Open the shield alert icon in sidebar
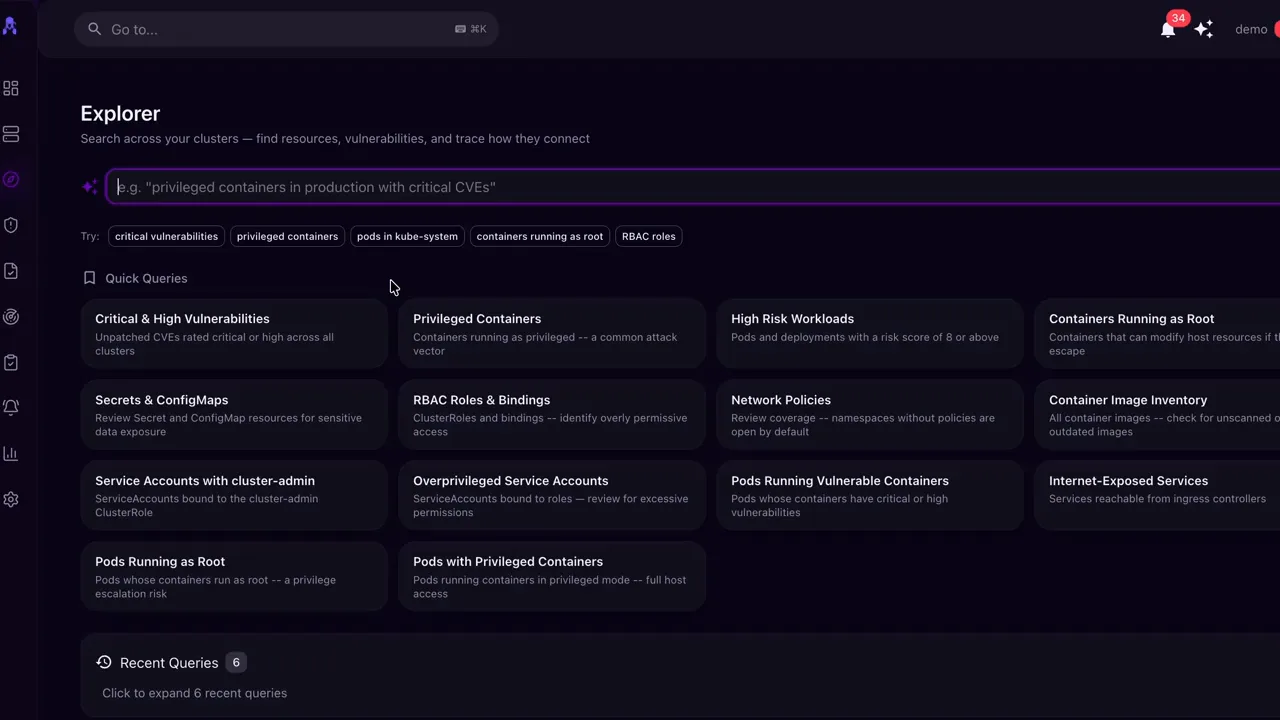The height and width of the screenshot is (720, 1280). click(x=11, y=225)
